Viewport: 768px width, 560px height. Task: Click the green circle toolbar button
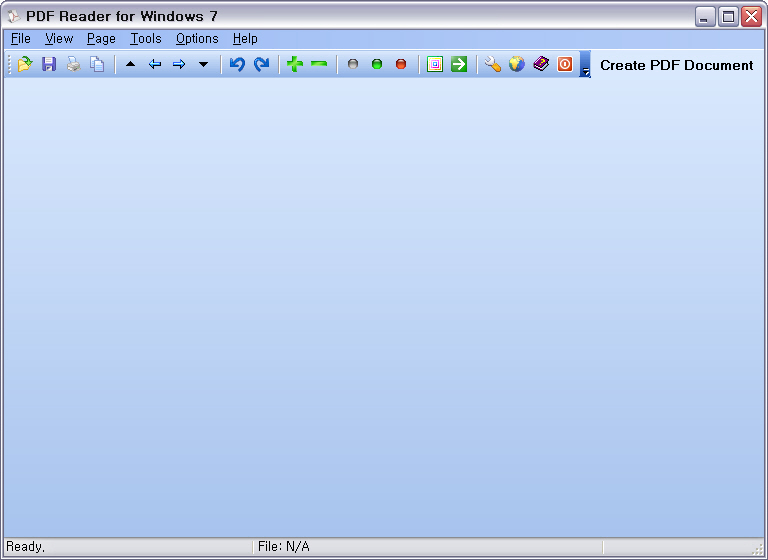[x=377, y=64]
